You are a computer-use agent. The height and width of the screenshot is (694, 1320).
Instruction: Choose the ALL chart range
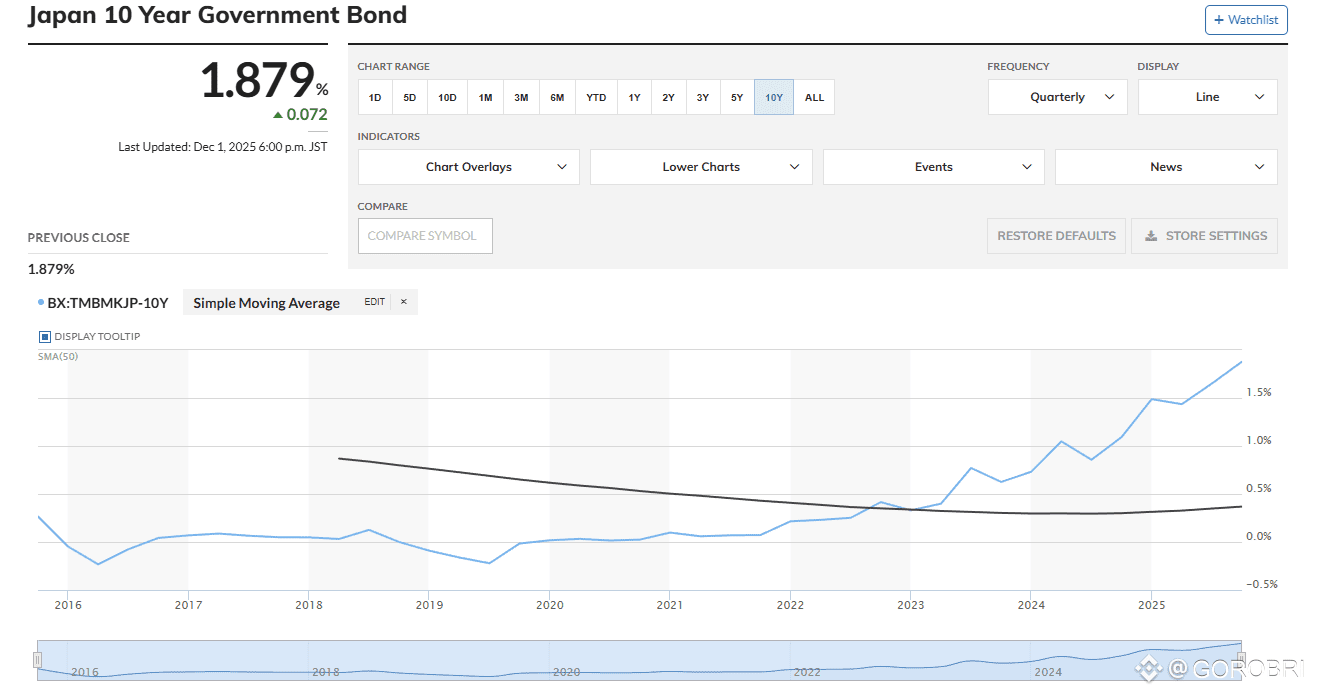click(x=815, y=97)
